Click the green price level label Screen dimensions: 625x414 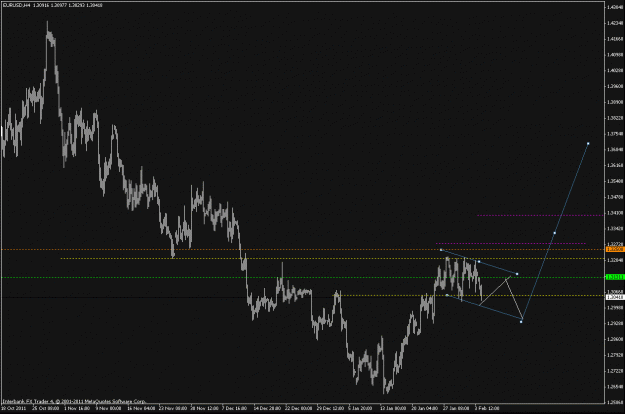(615, 277)
